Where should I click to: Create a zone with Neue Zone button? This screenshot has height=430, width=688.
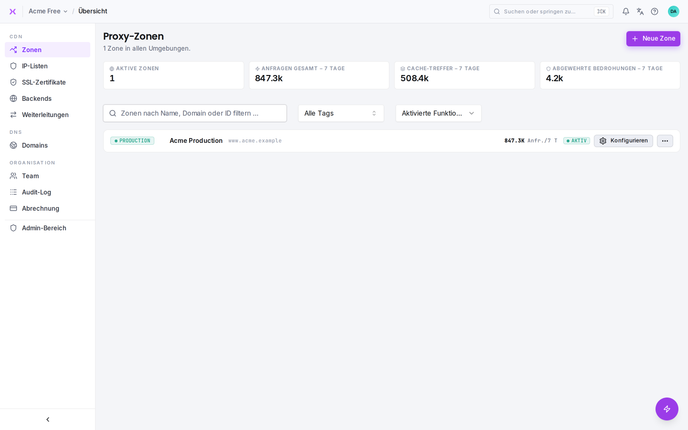[x=653, y=39]
